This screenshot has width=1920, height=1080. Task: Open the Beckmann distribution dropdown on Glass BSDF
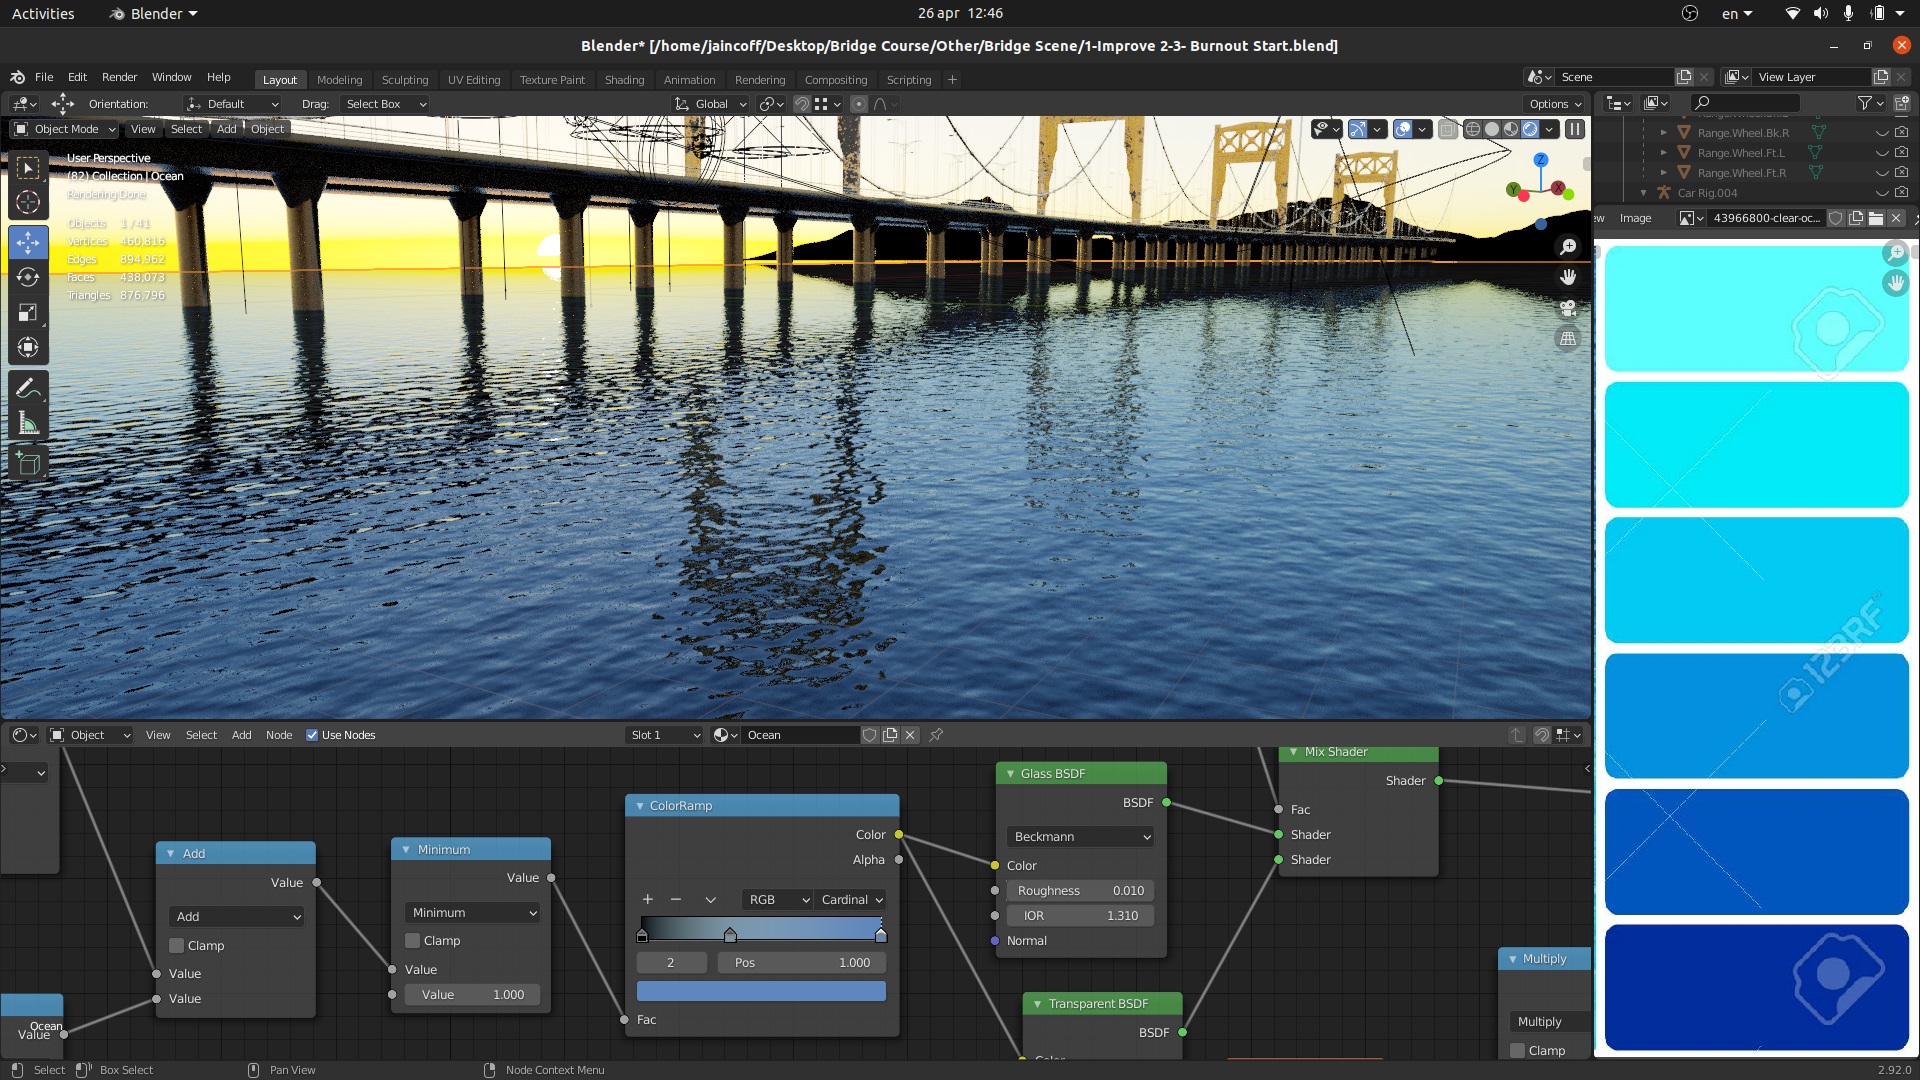point(1080,836)
